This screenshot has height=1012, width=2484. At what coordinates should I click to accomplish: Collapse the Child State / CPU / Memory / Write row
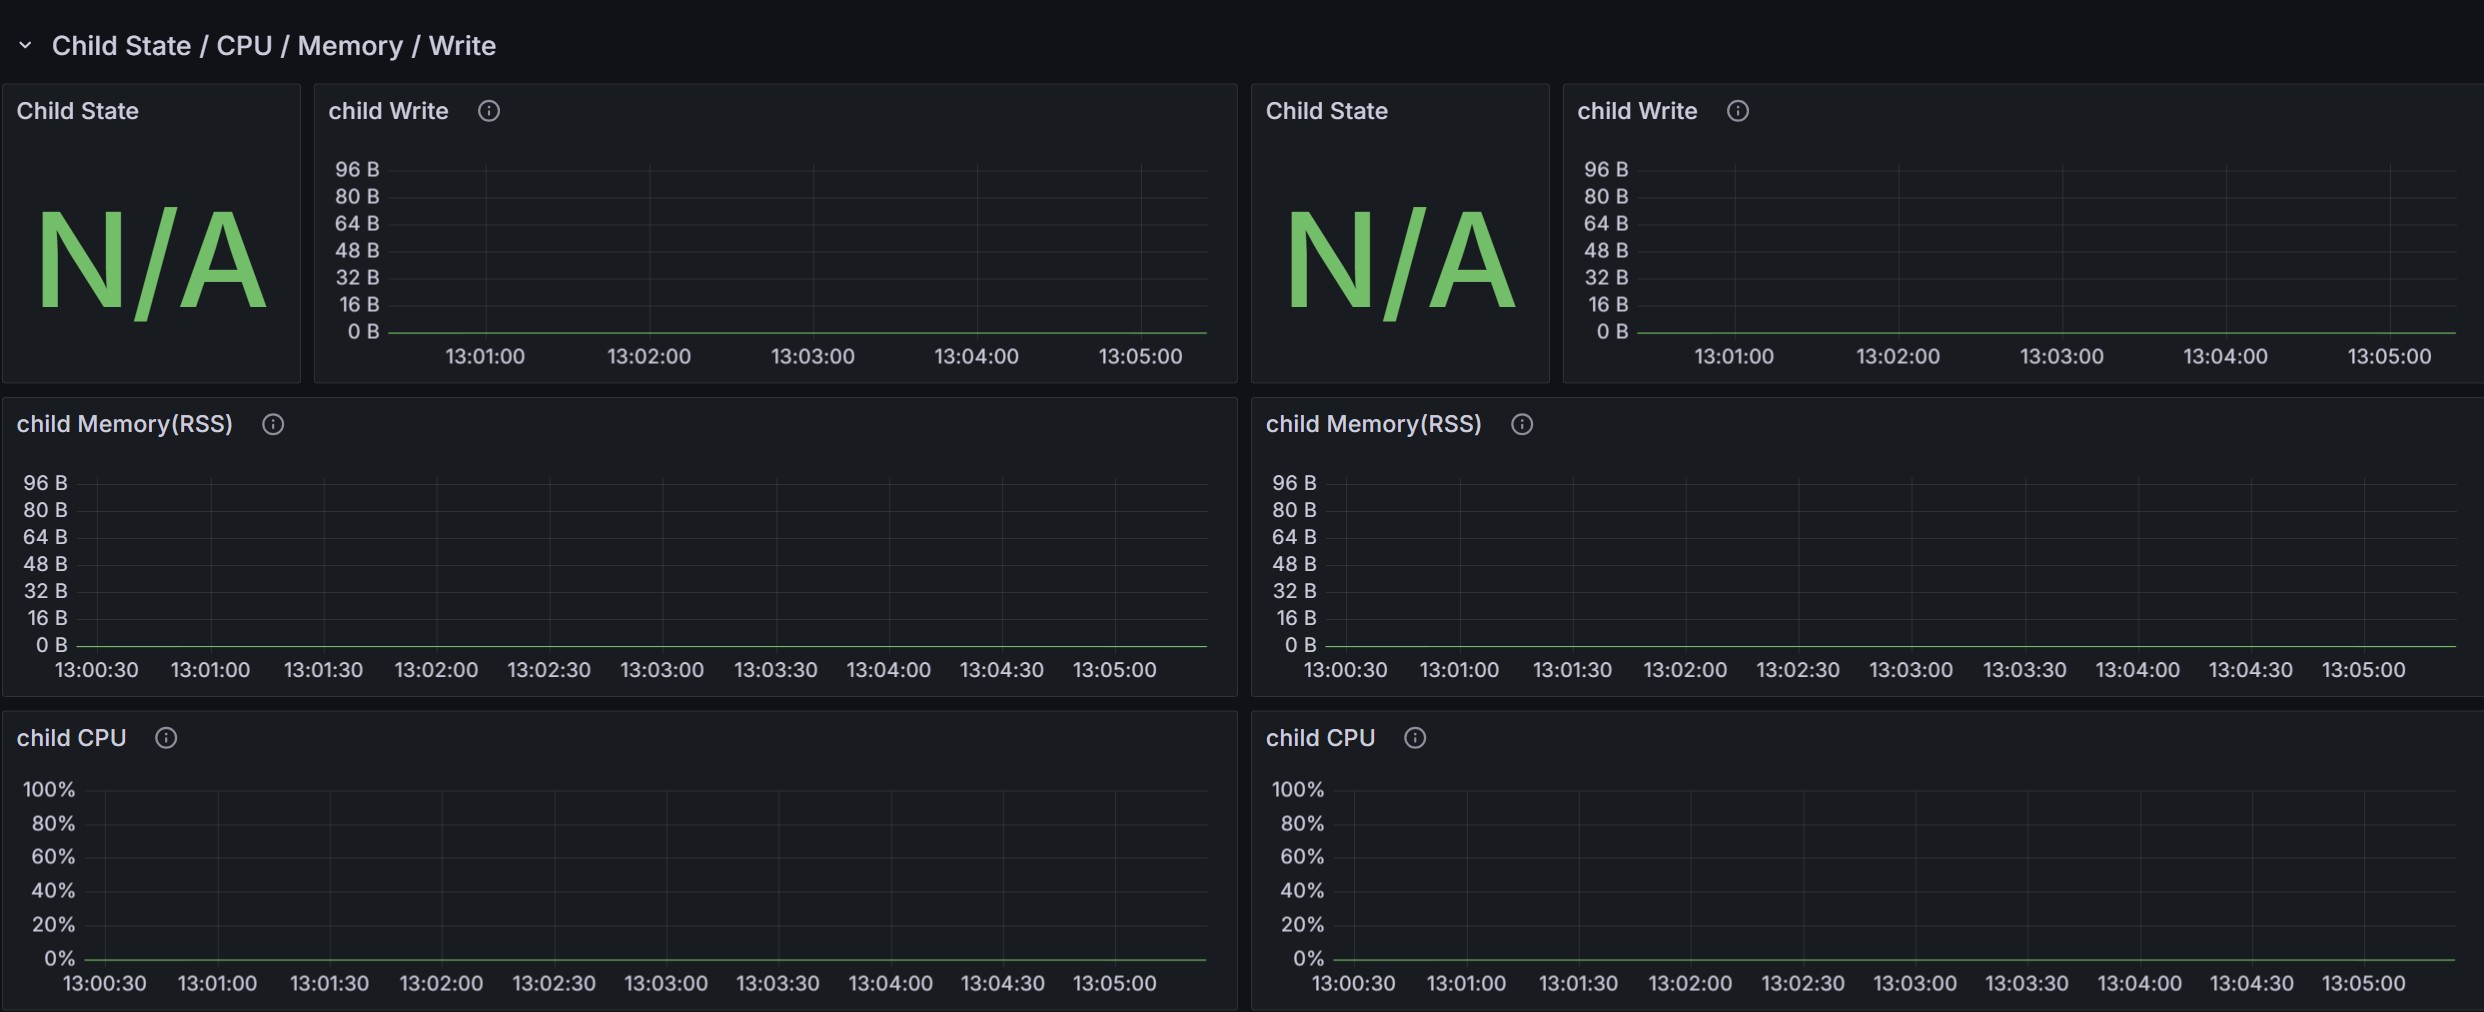(x=26, y=46)
